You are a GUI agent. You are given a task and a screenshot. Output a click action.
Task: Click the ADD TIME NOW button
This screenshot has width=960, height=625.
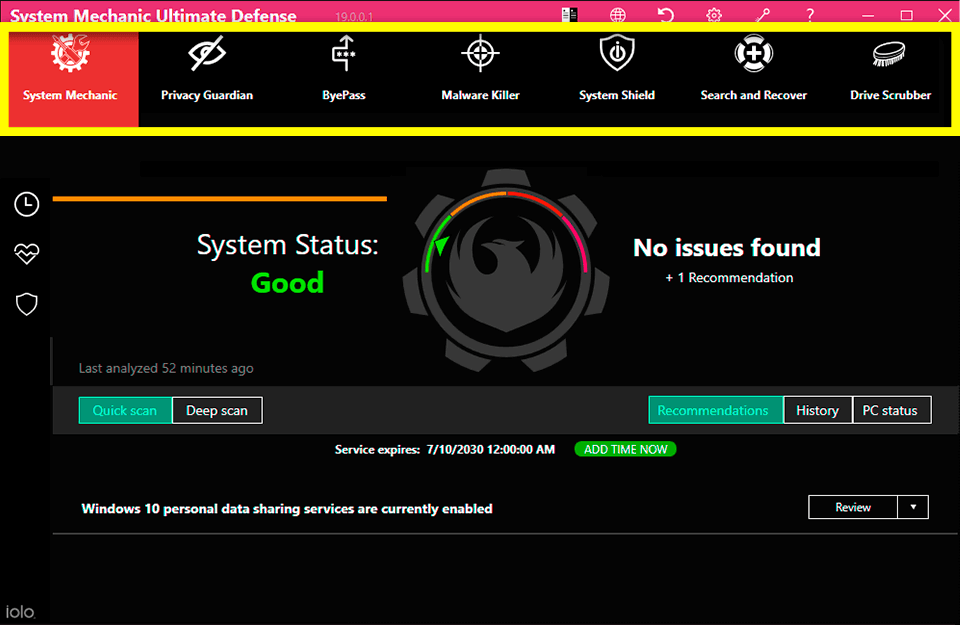625,449
